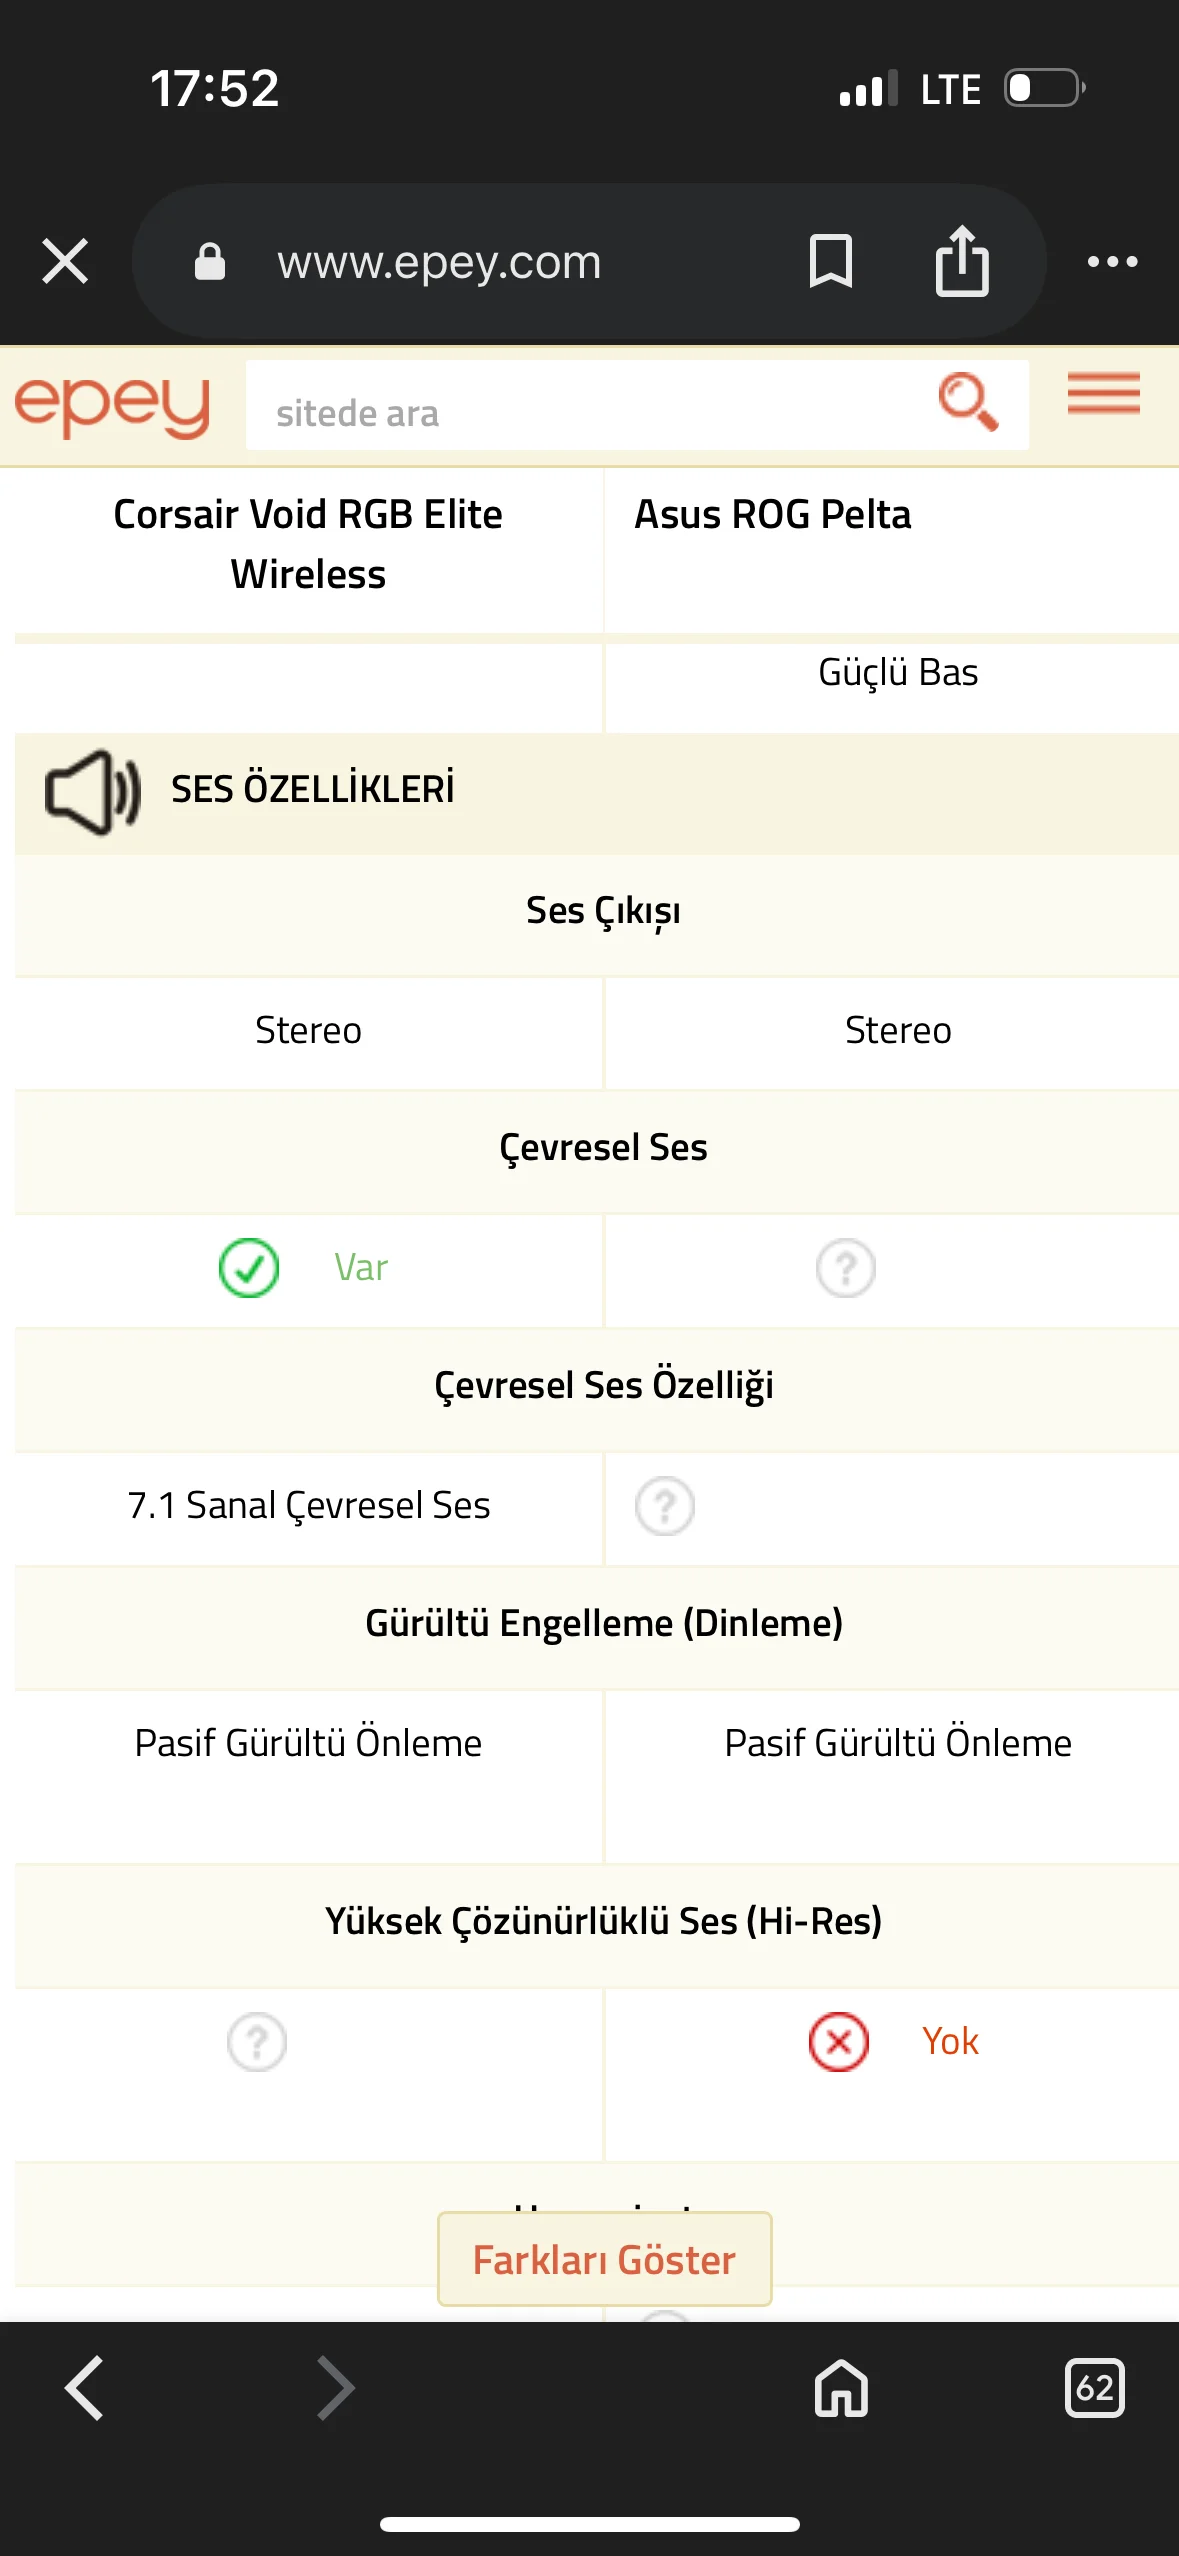Go to the browser home page
Screen dimensions: 1179x2556
841,2388
